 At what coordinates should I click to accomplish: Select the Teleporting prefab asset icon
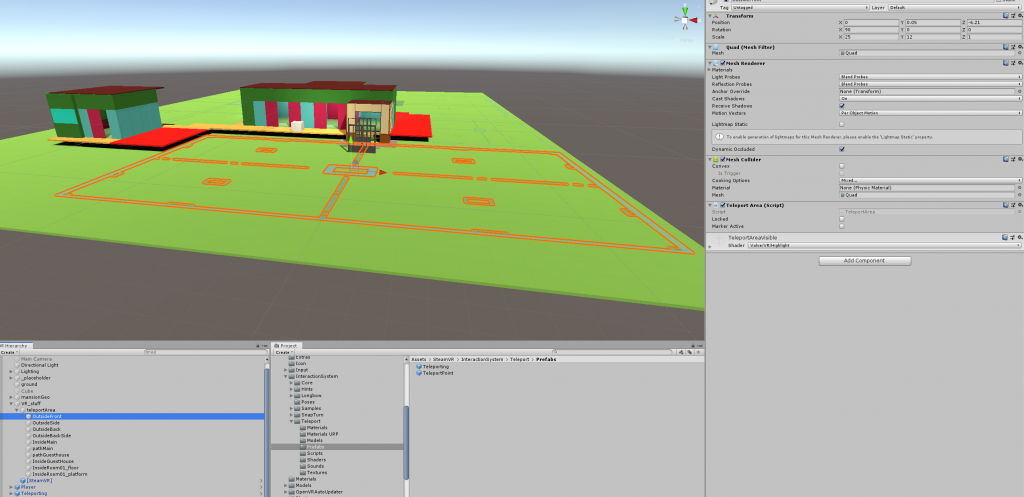pos(419,366)
